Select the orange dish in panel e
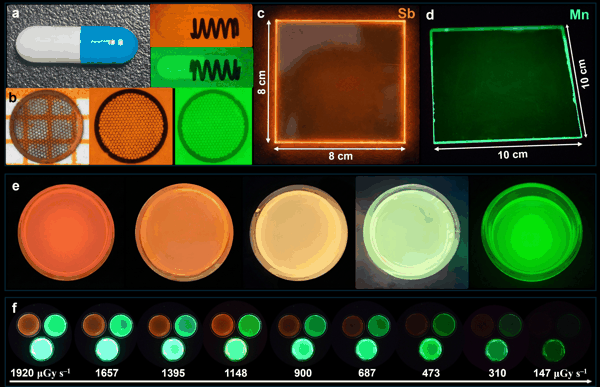 (x=184, y=232)
